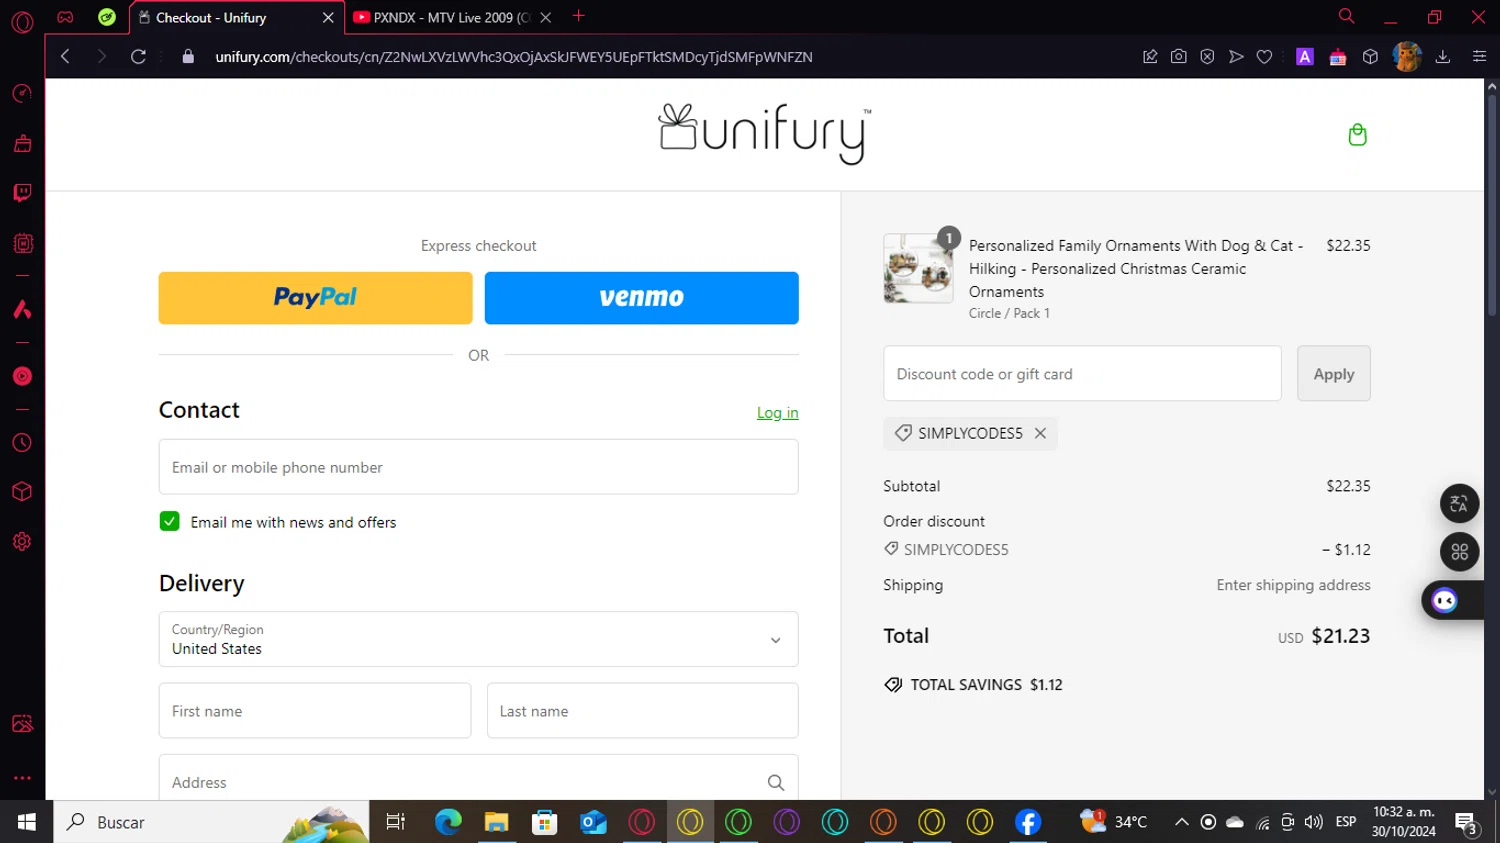Click the Enter shipping address text
1500x843 pixels.
tap(1293, 585)
